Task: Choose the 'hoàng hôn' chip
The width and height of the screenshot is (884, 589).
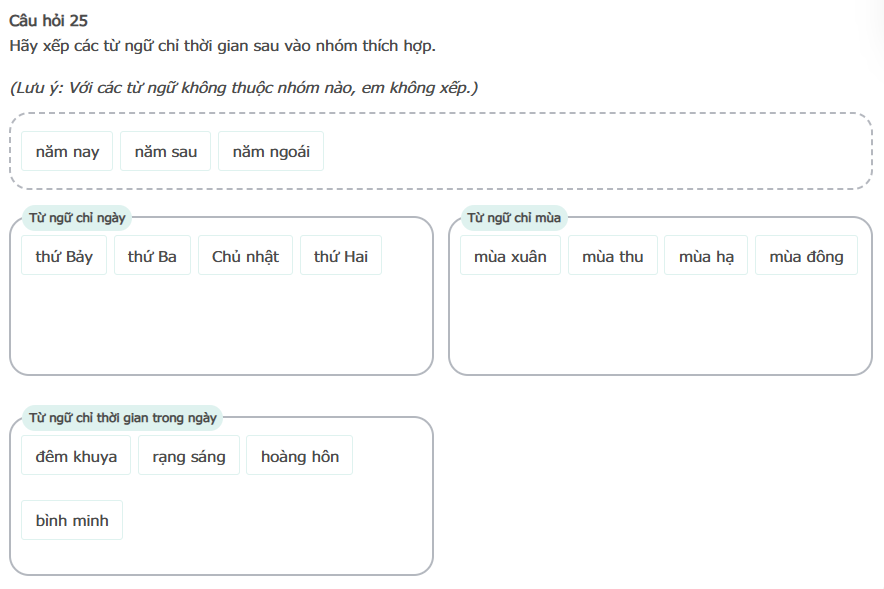Action: pyautogui.click(x=300, y=456)
